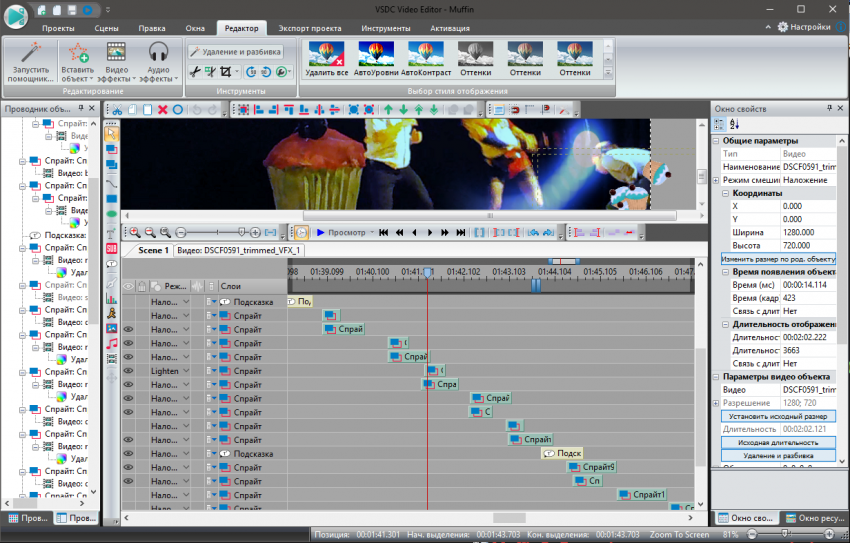Click Установить исходный размер button
850x543 pixels.
coord(778,416)
